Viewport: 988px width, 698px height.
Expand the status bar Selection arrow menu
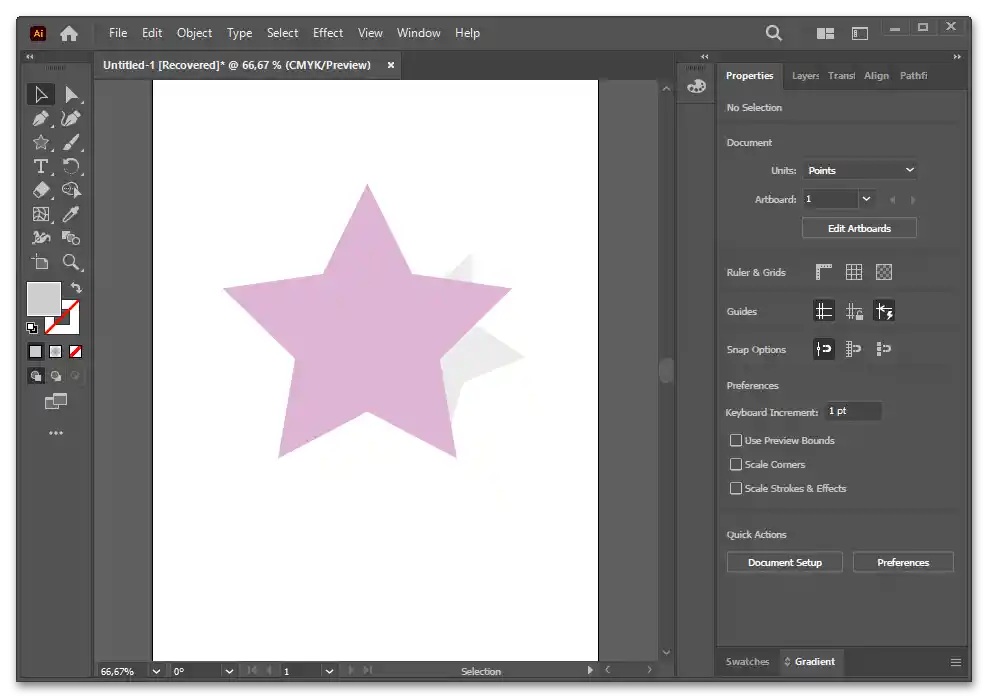tap(590, 670)
